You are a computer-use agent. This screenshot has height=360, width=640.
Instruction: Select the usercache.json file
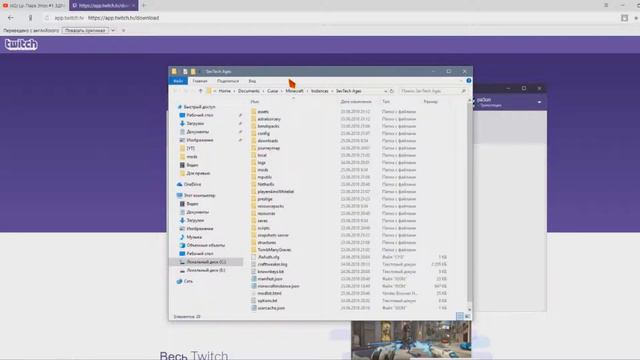click(x=271, y=308)
